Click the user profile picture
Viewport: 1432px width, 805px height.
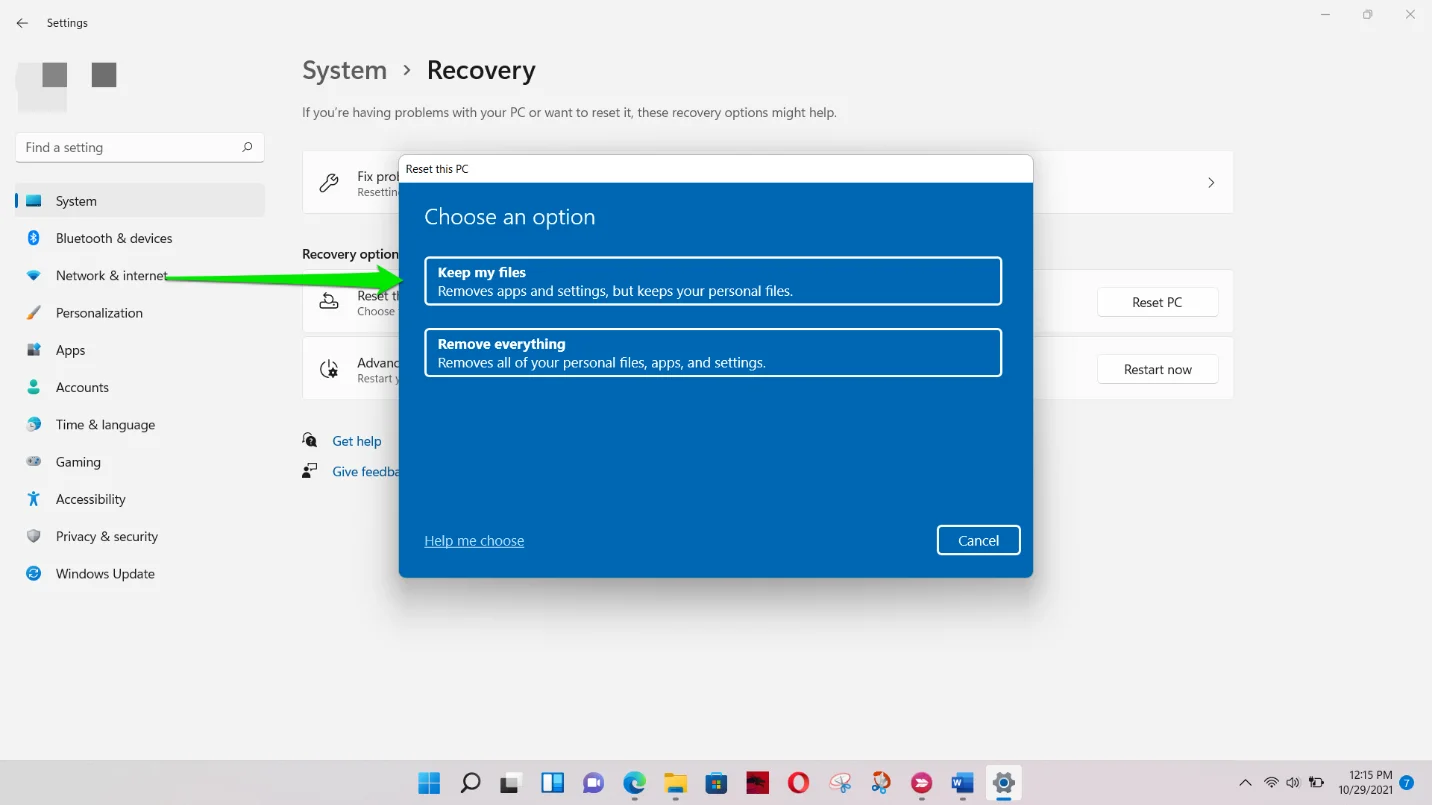[x=42, y=85]
